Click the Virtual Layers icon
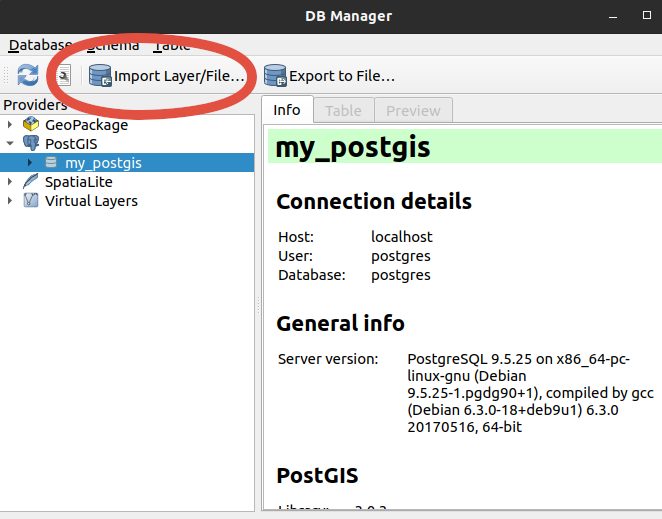The image size is (662, 519). coord(31,201)
